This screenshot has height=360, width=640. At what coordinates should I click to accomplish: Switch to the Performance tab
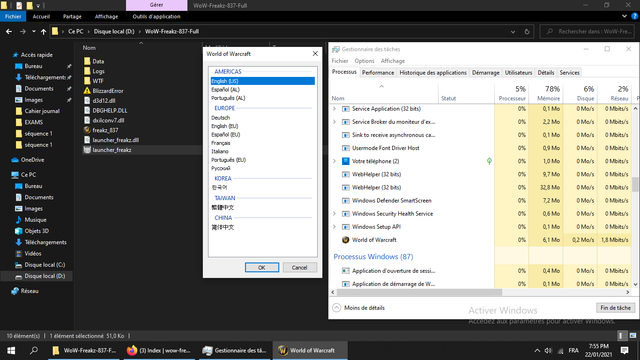click(378, 73)
